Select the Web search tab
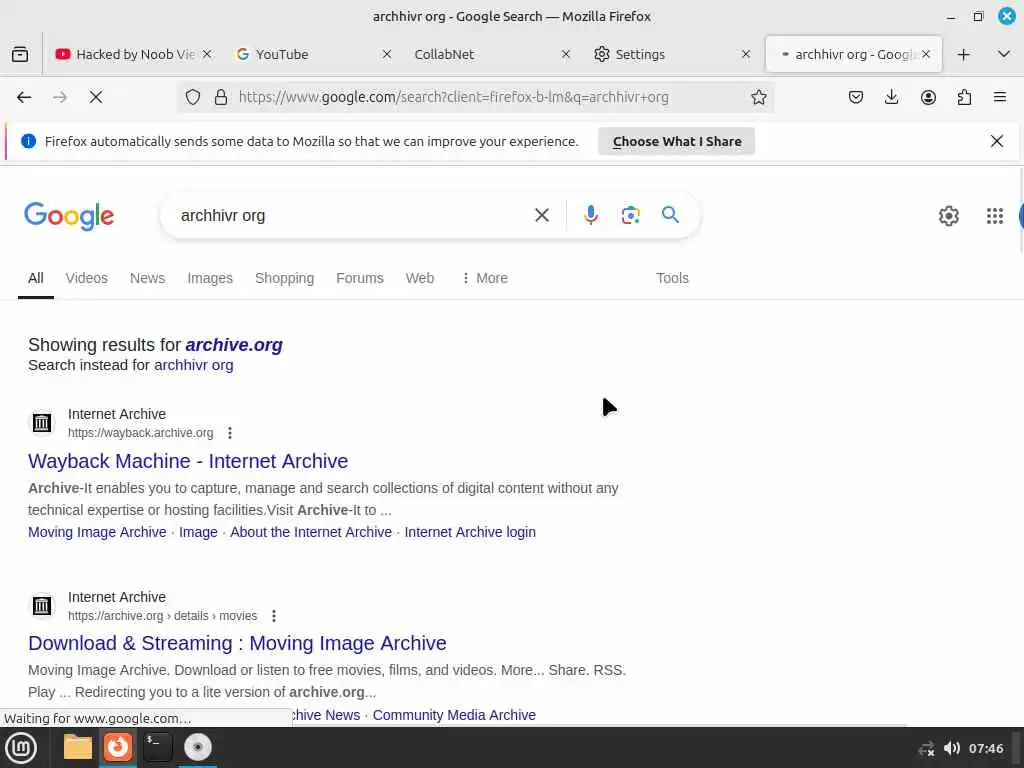 (x=419, y=278)
